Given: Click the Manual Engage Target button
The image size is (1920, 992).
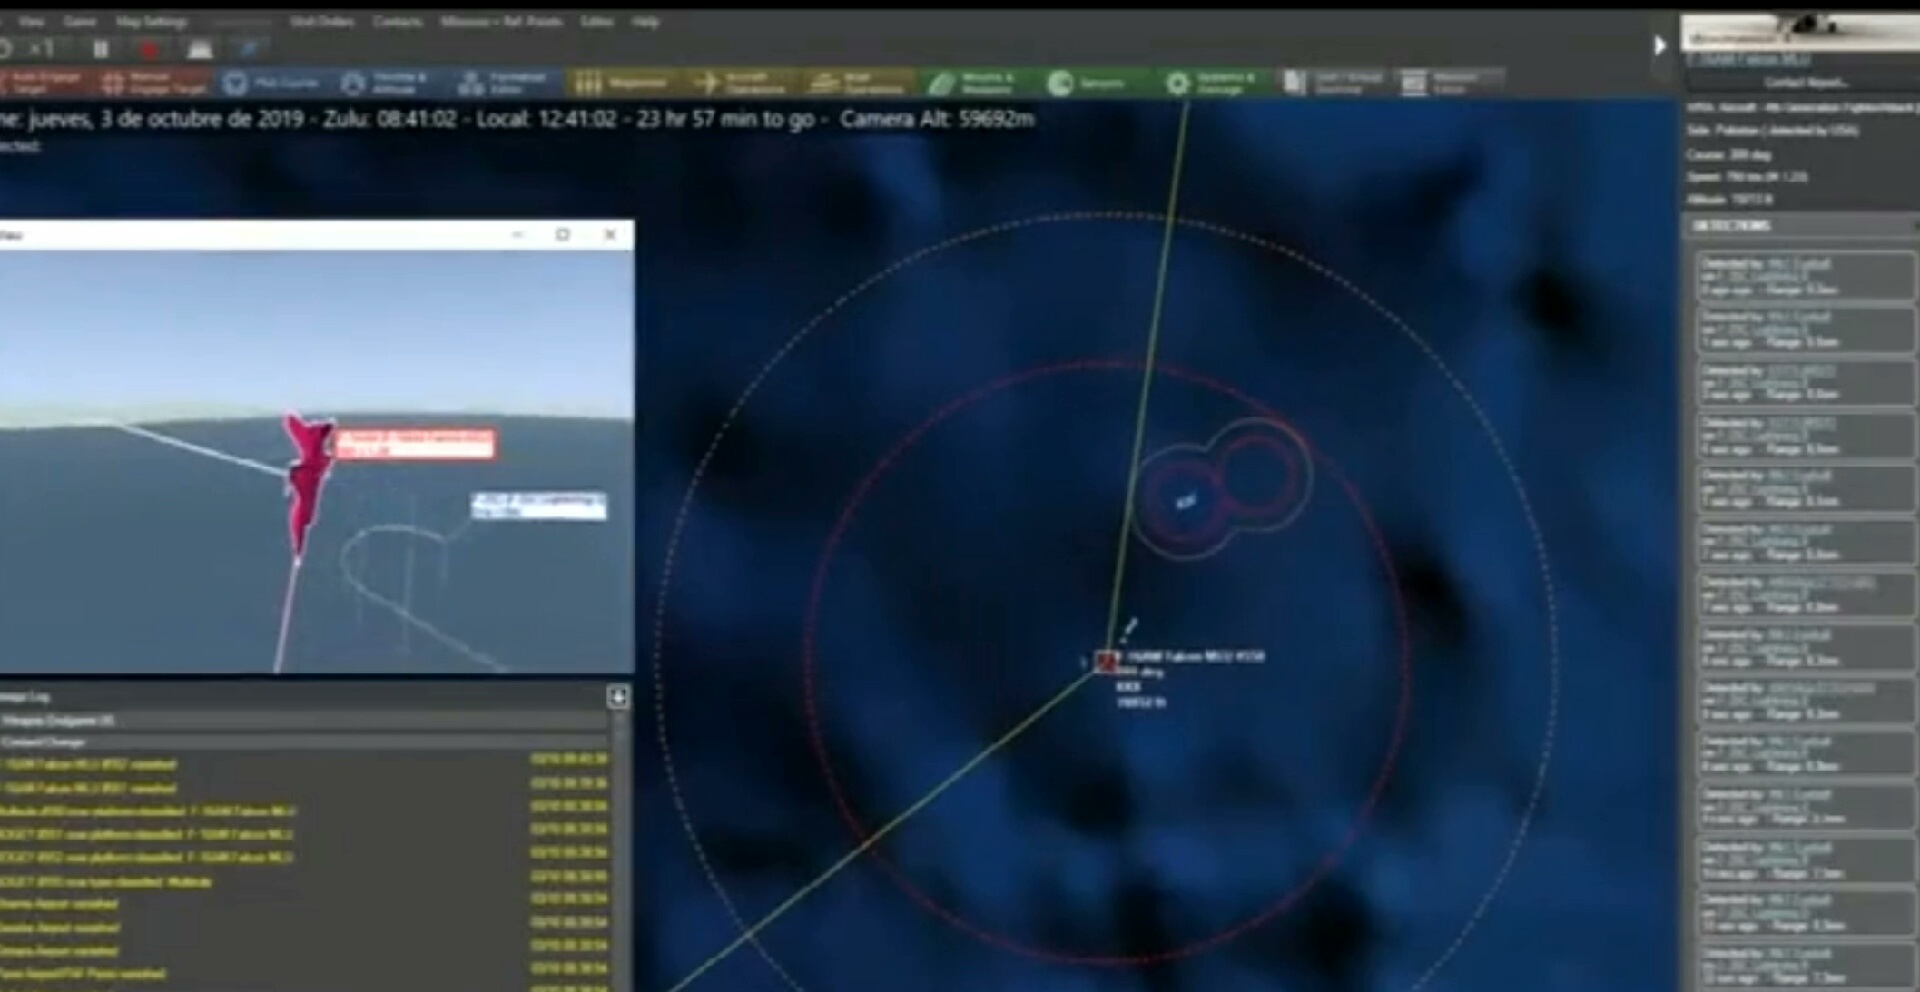Looking at the screenshot, I should [155, 82].
